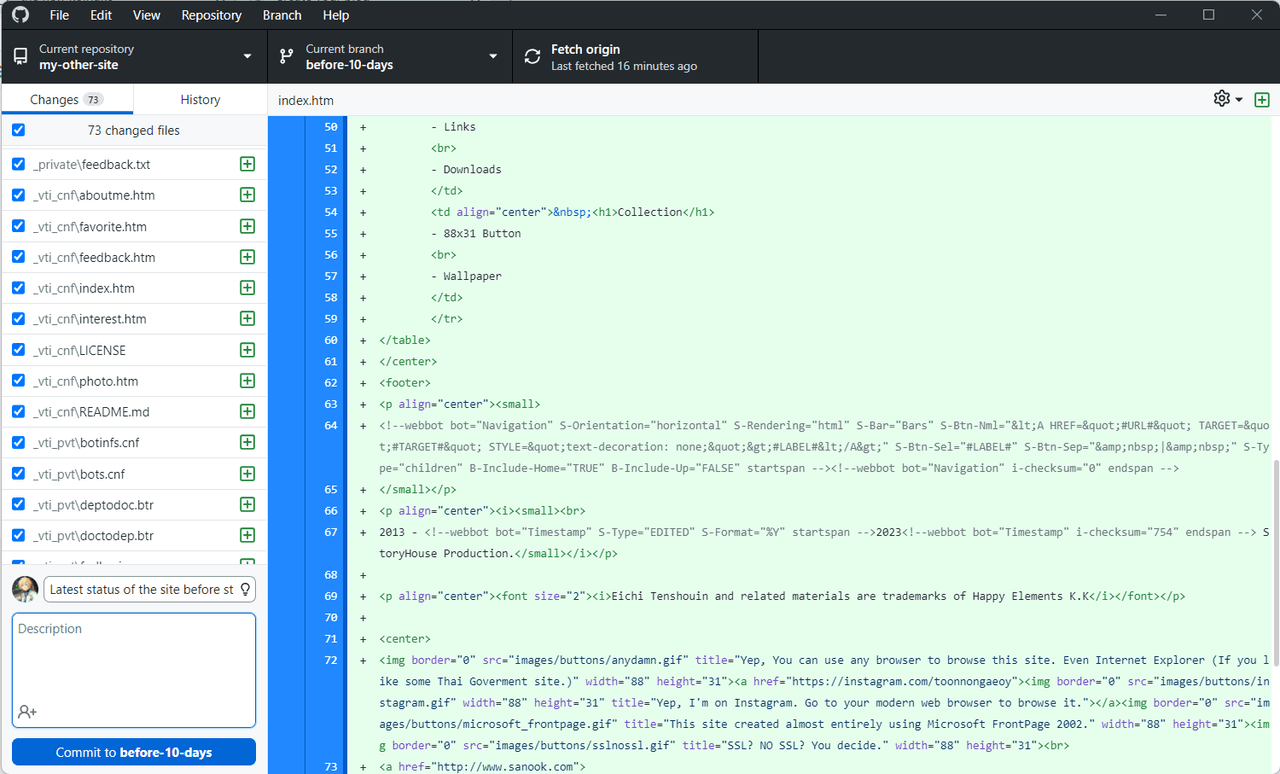
Task: Open the Repository menu
Action: tap(211, 15)
